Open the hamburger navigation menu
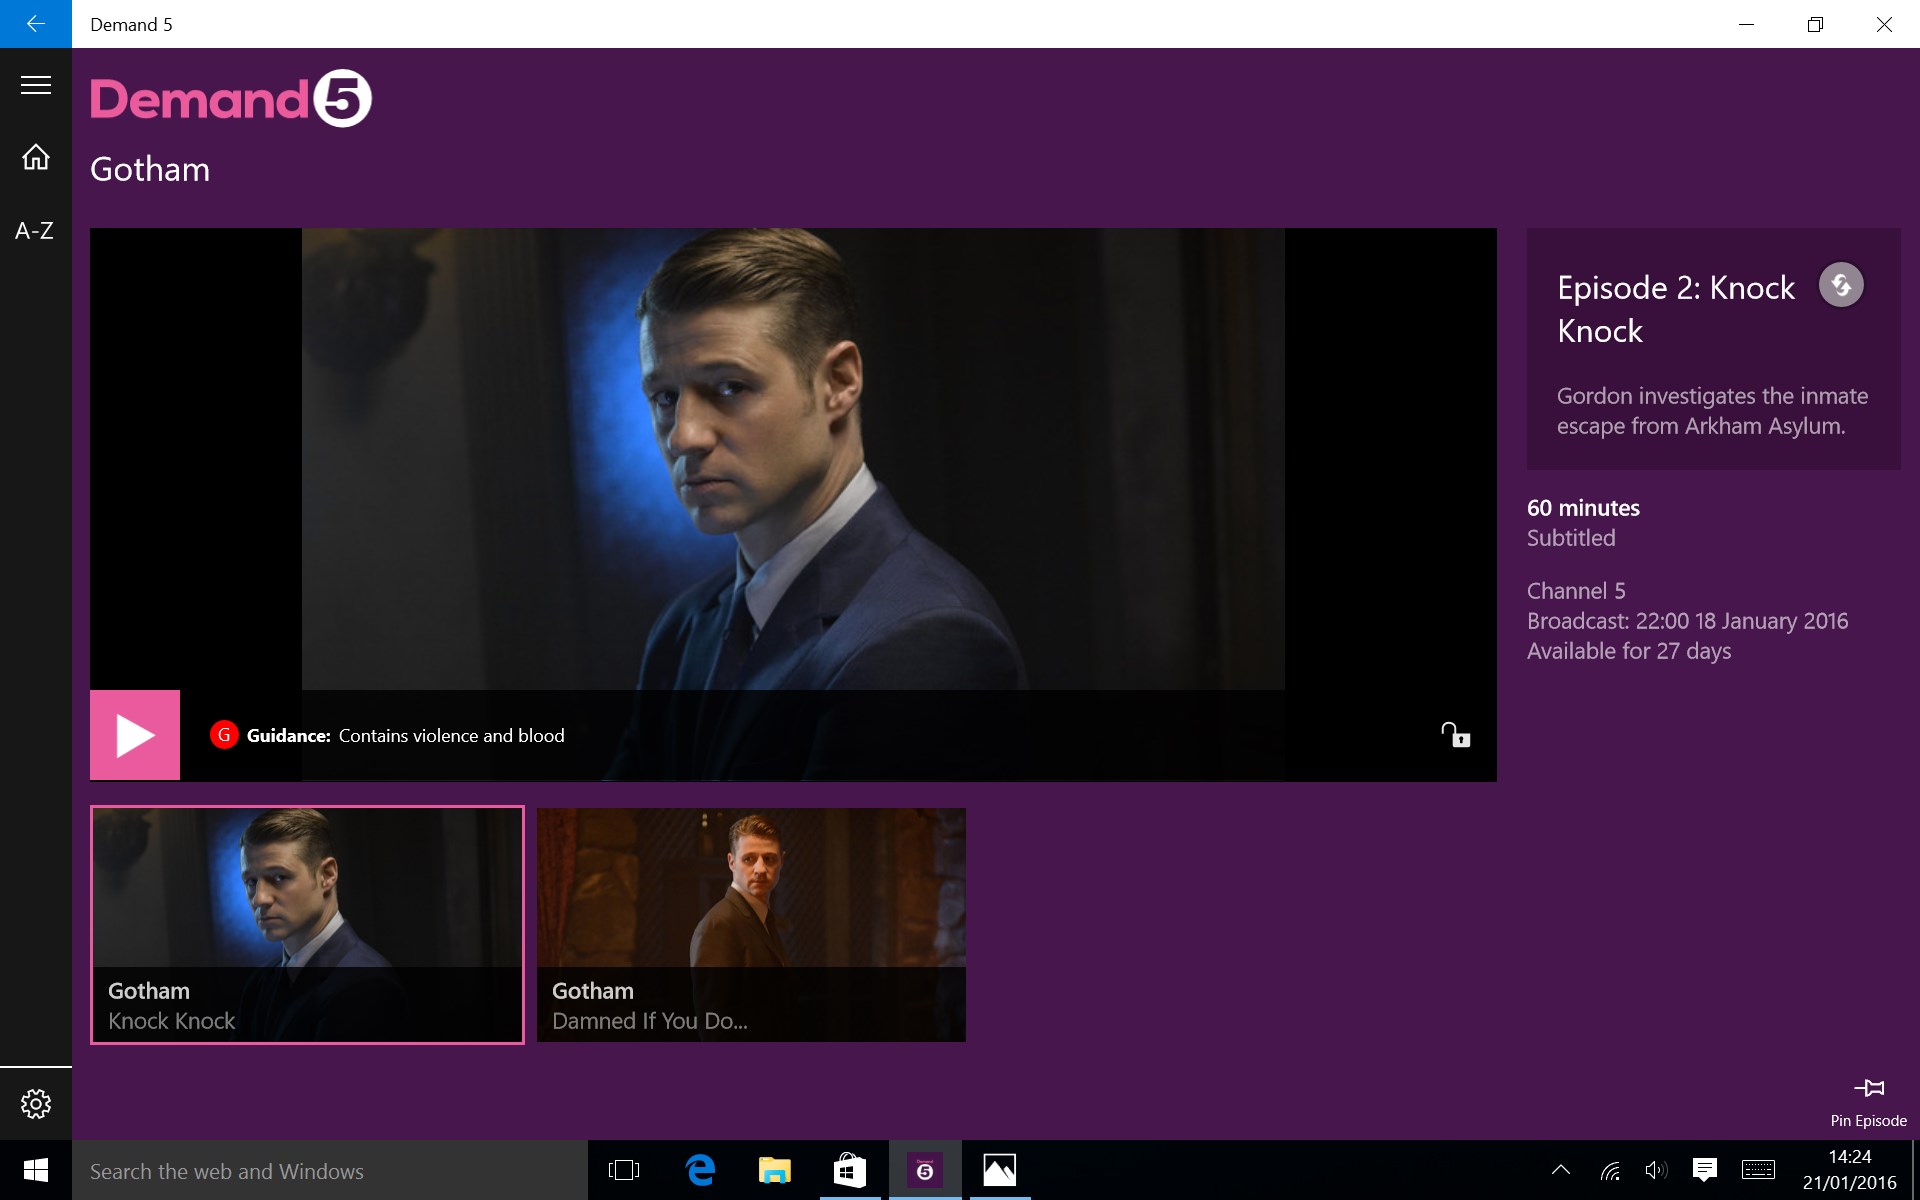The width and height of the screenshot is (1920, 1200). point(36,85)
